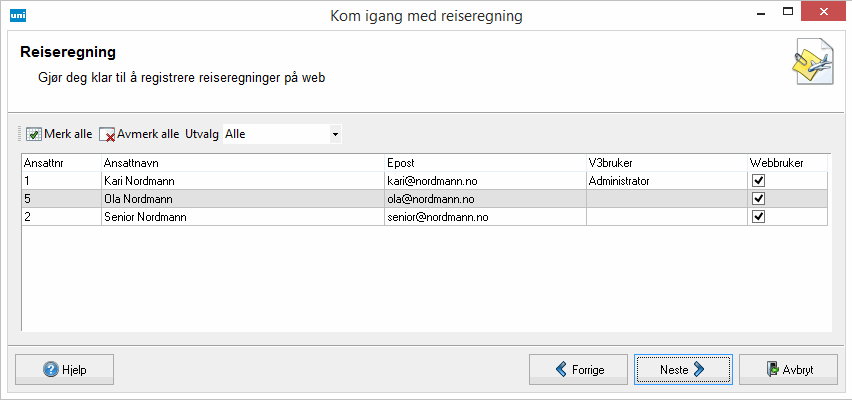Click the Avmerk alle red cross icon

(107, 134)
